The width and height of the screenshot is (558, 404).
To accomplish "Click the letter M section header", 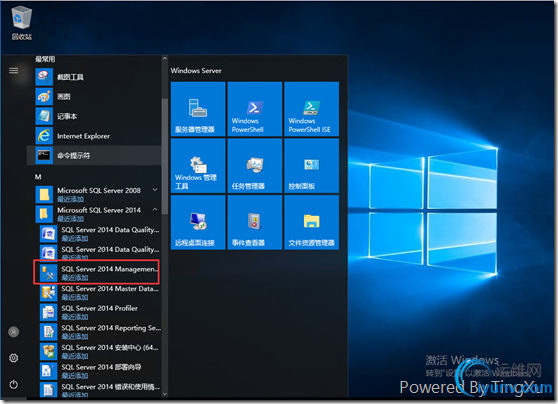I will tap(38, 177).
